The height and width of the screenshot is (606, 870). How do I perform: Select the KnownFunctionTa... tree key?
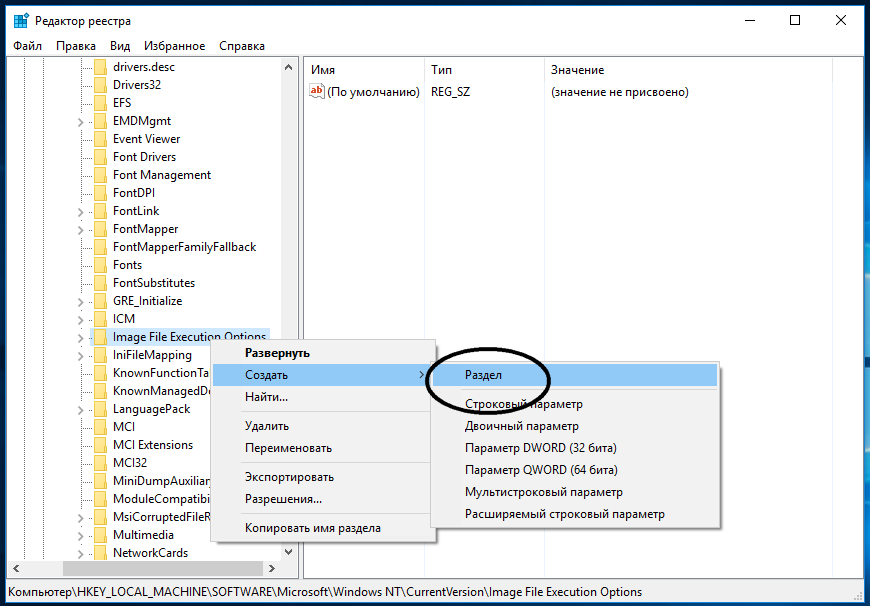(161, 373)
